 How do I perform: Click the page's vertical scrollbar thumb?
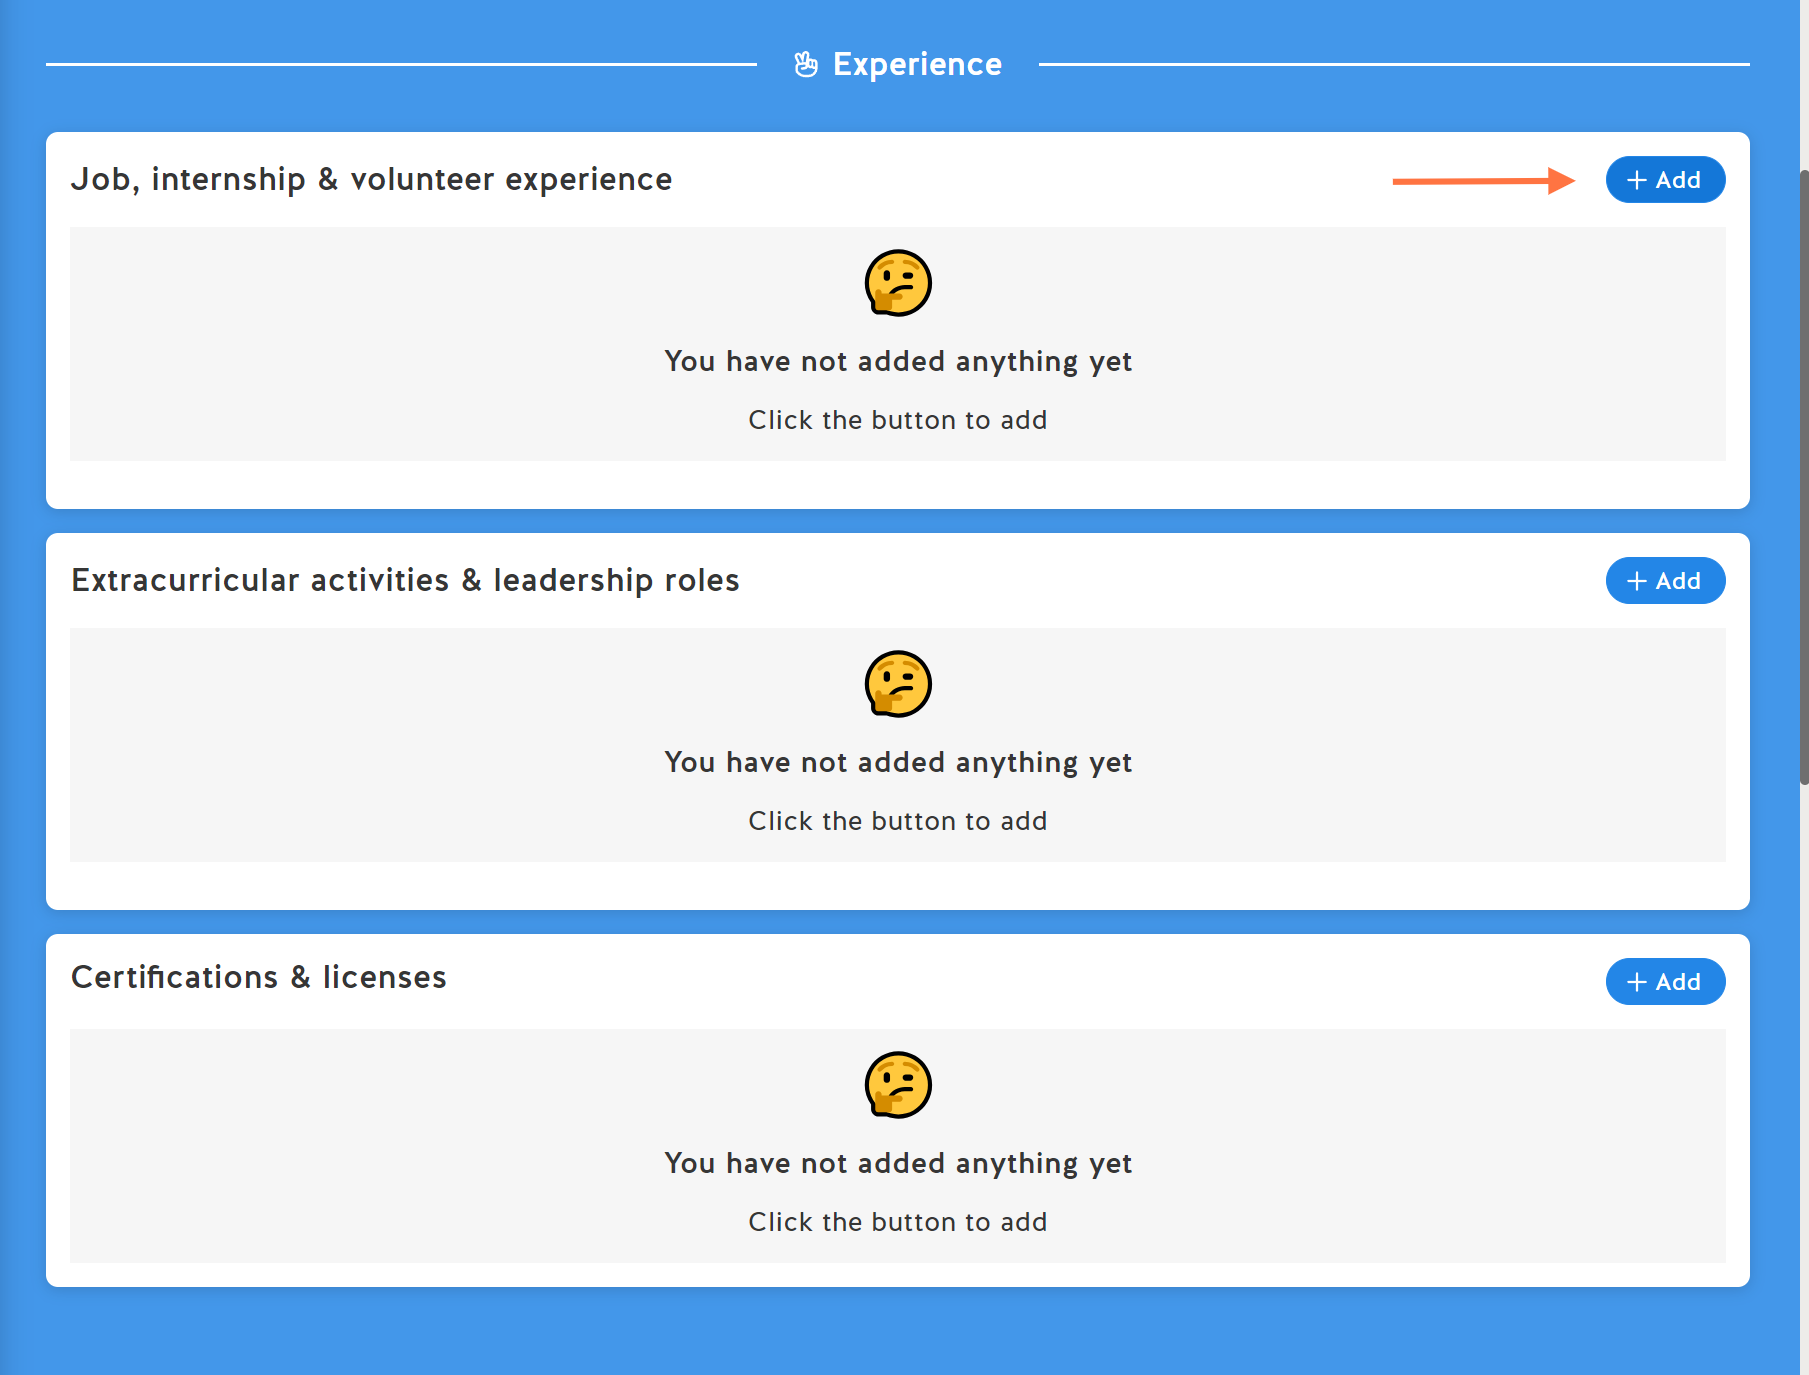click(x=1804, y=477)
